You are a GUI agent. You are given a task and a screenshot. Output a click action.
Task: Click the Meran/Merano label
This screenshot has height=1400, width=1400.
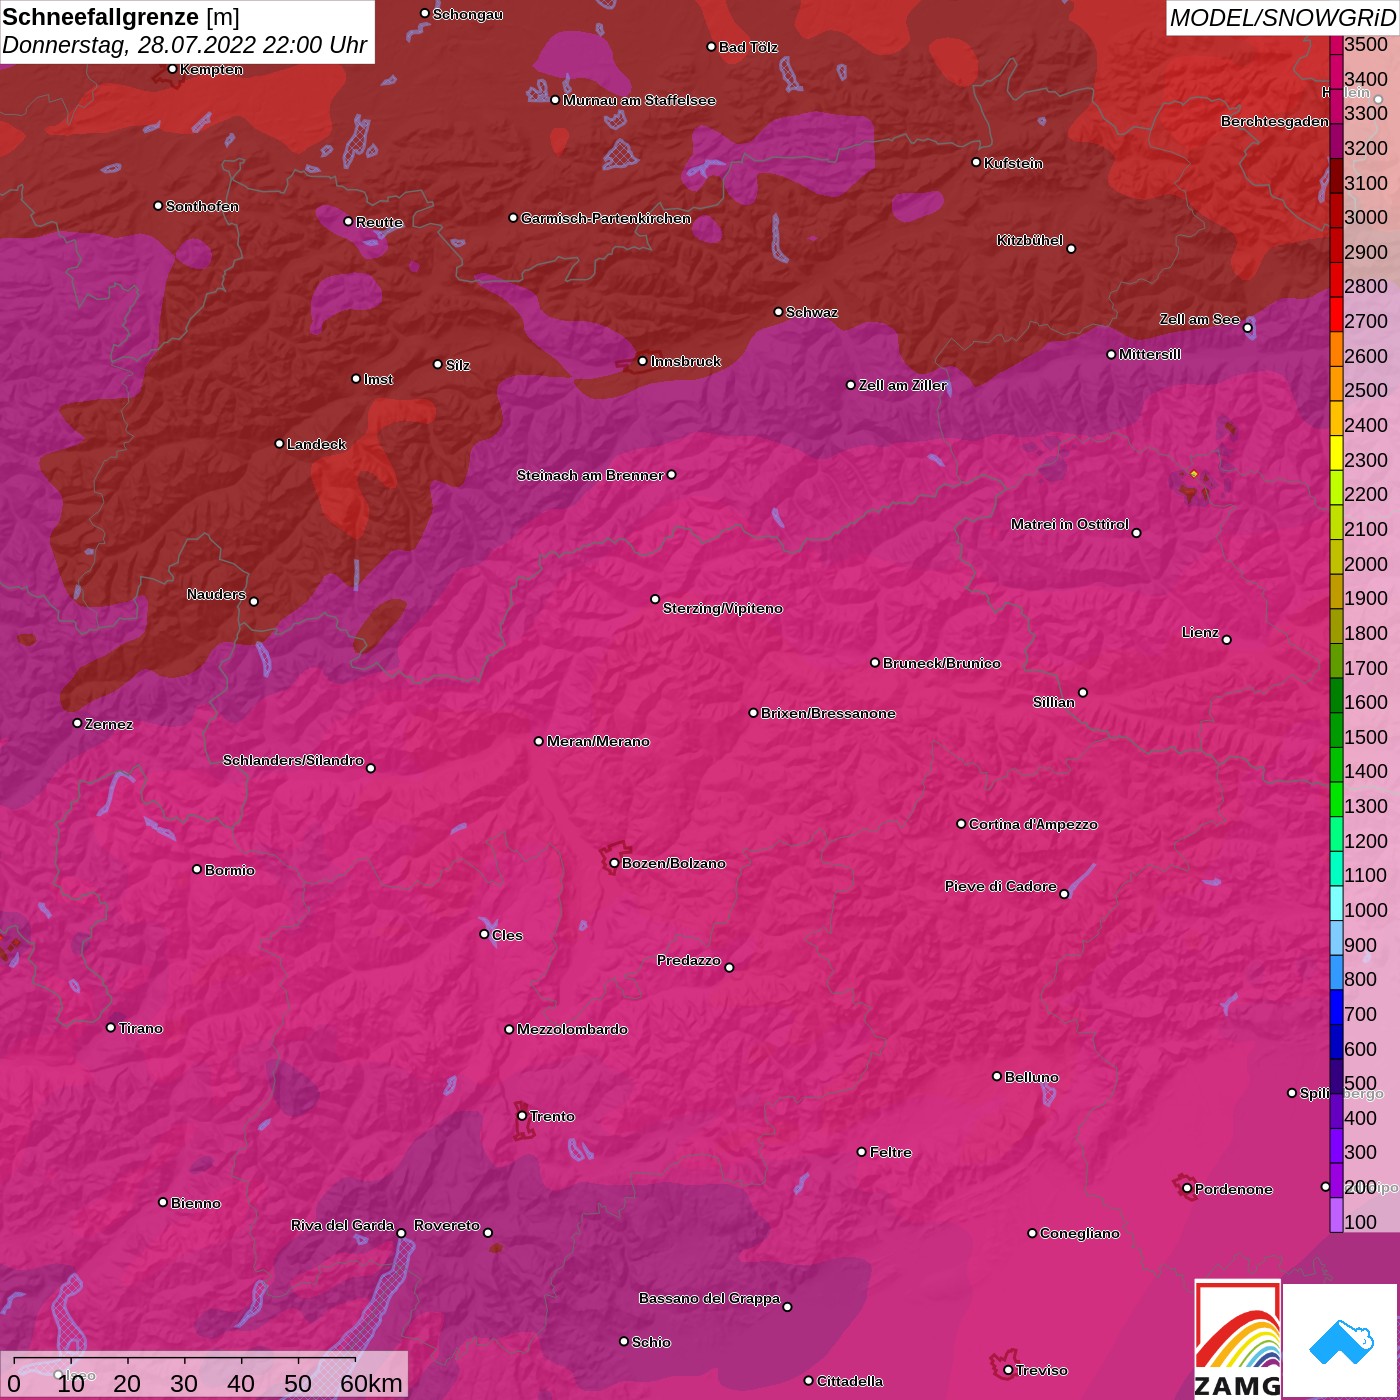pos(598,741)
